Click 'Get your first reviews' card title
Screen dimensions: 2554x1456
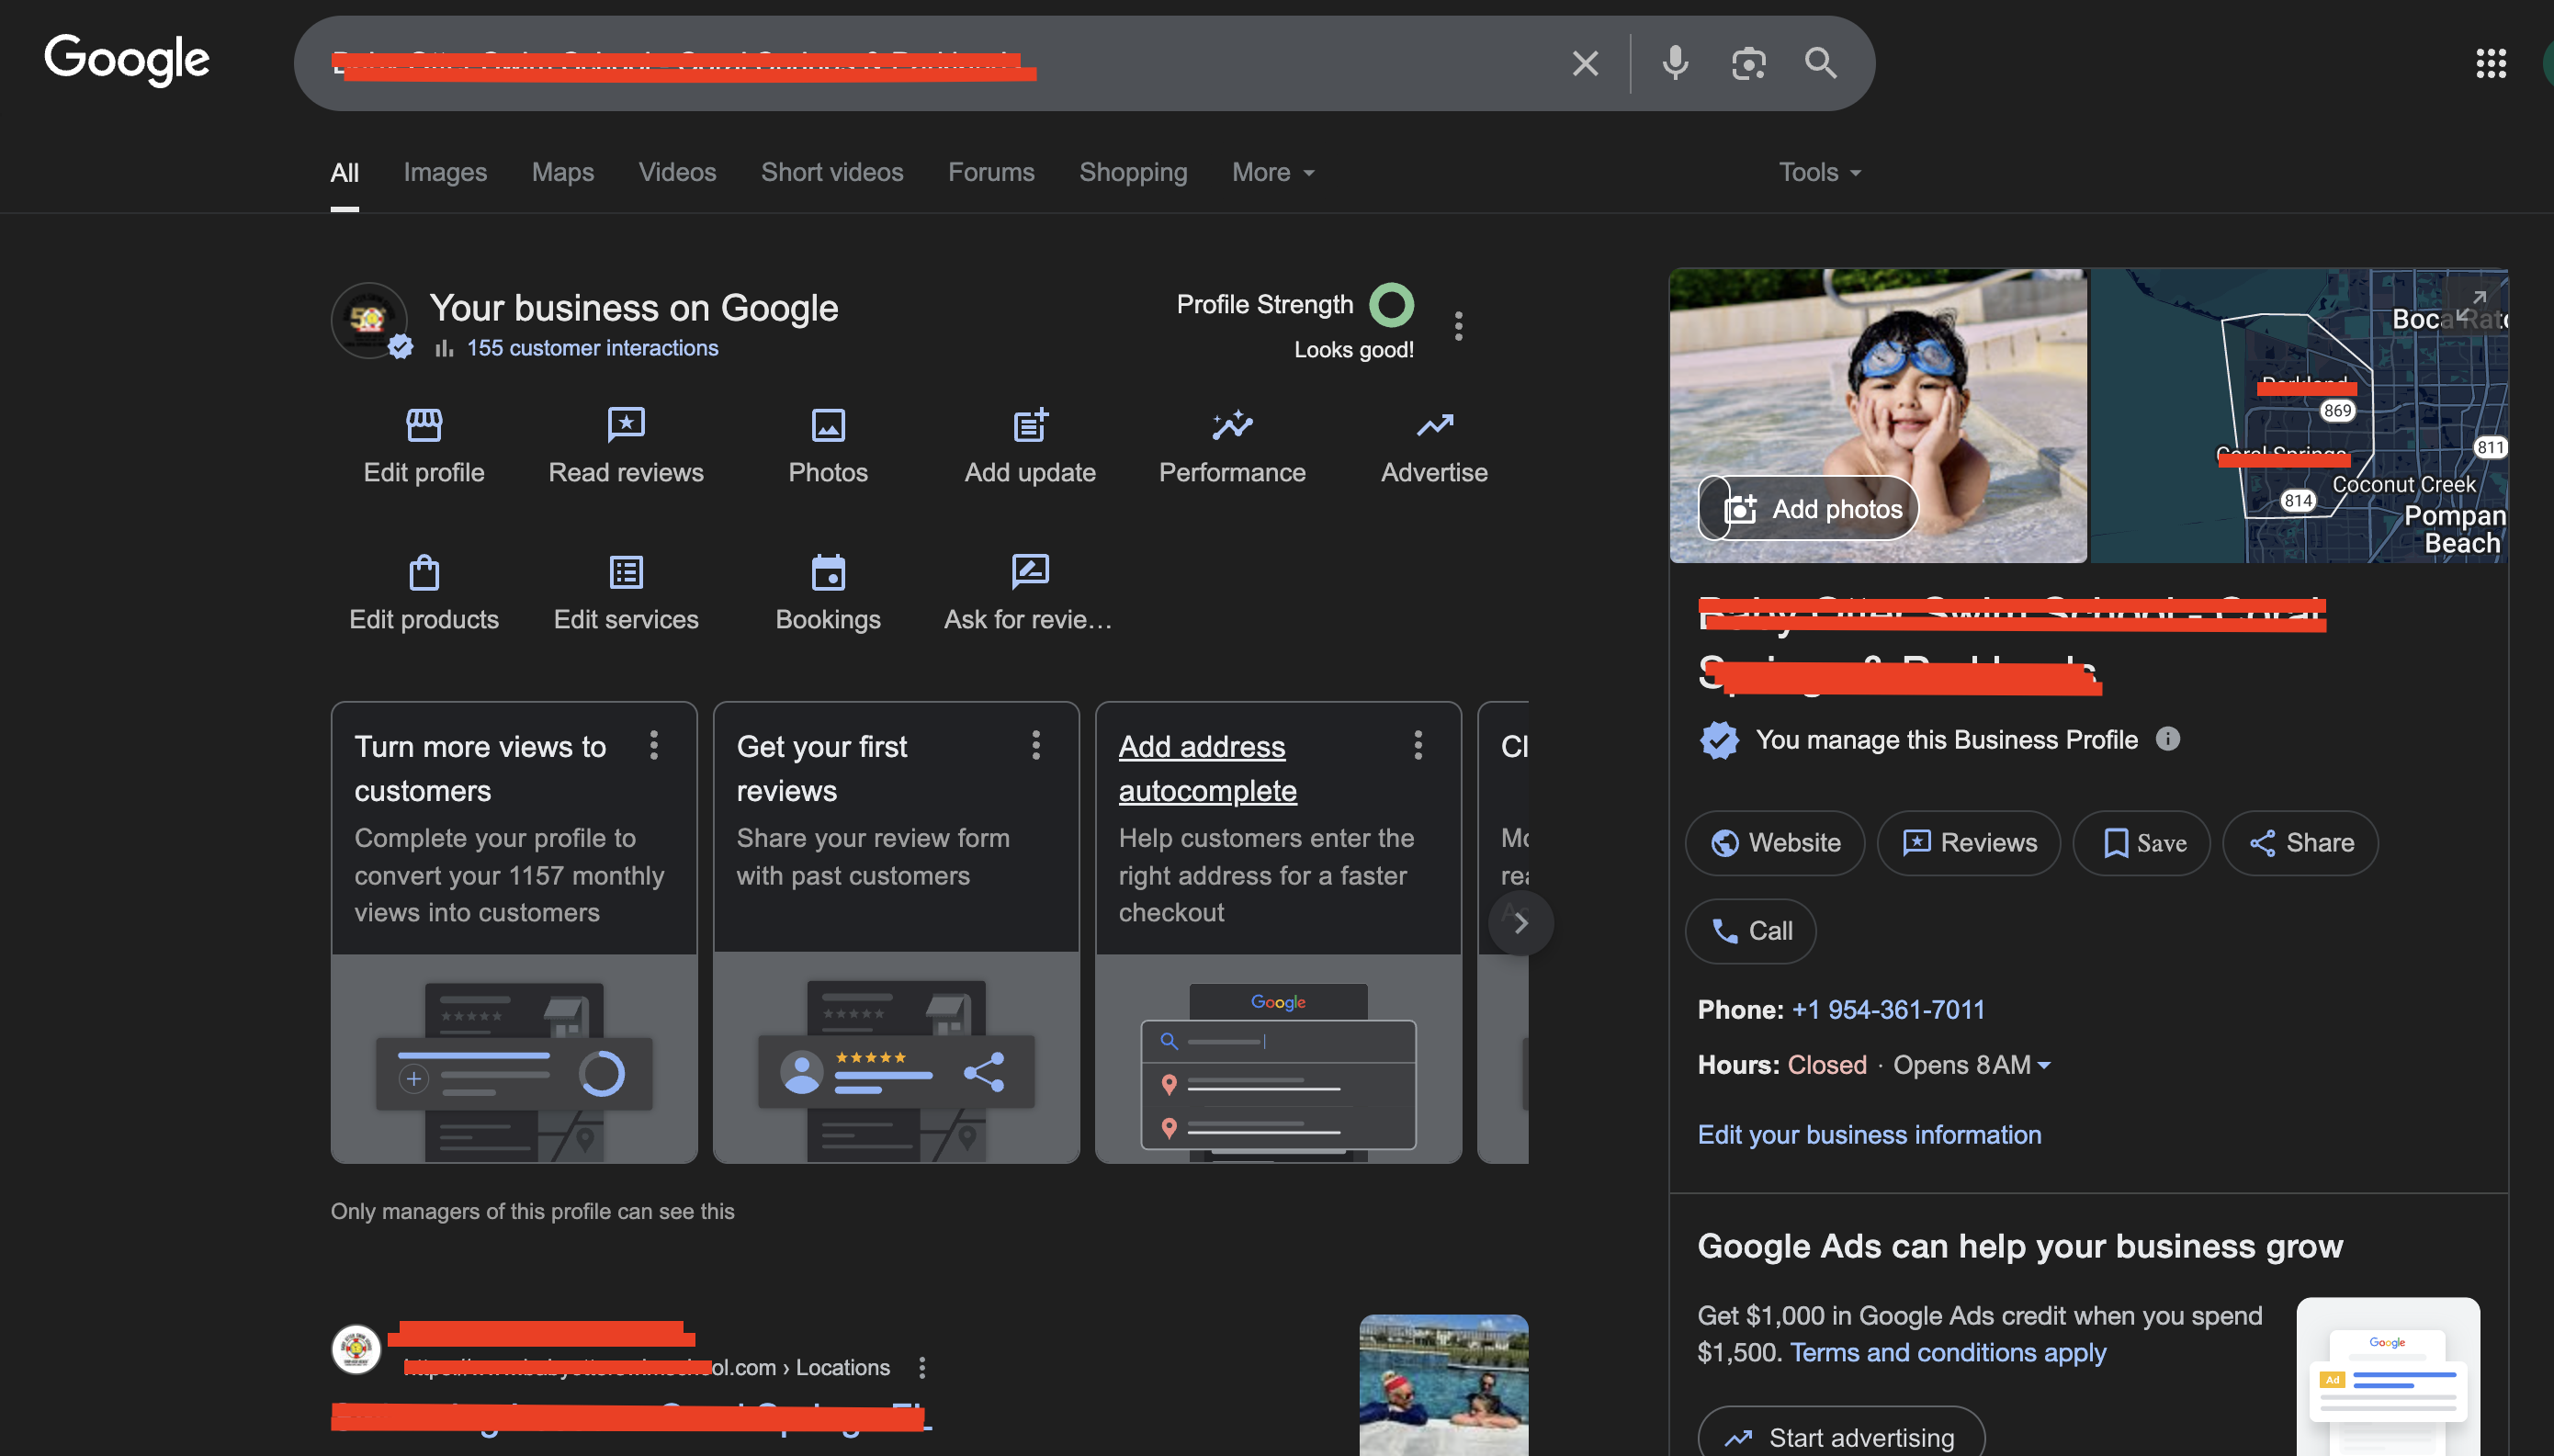pos(822,768)
